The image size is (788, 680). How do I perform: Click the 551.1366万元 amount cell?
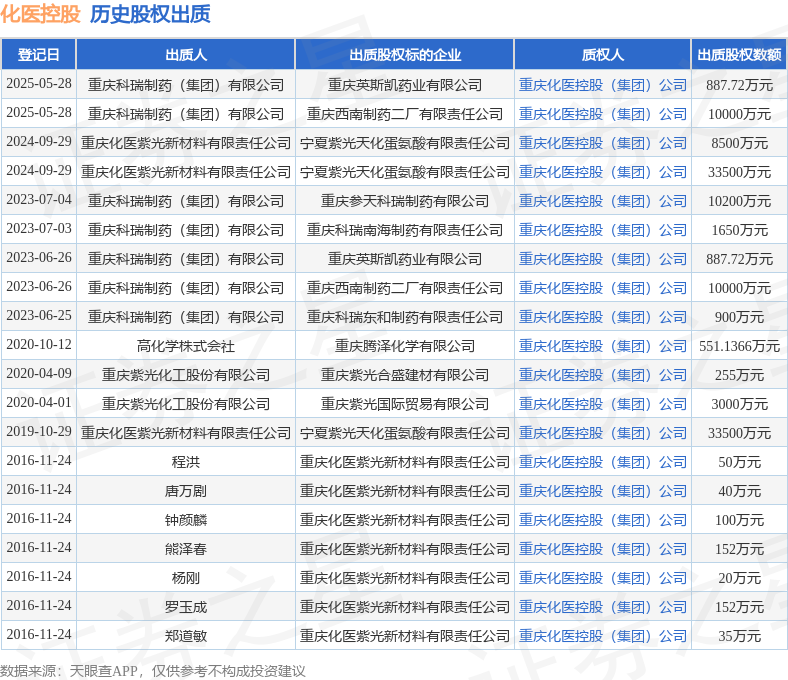coord(739,346)
